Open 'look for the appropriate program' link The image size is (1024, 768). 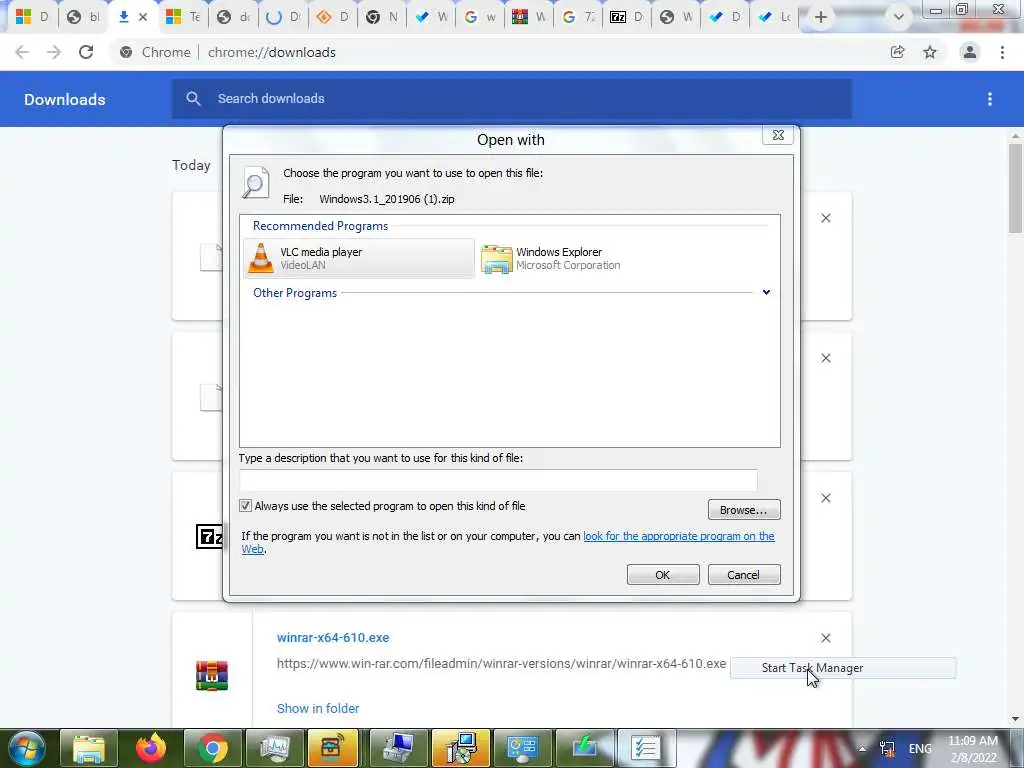click(x=679, y=536)
